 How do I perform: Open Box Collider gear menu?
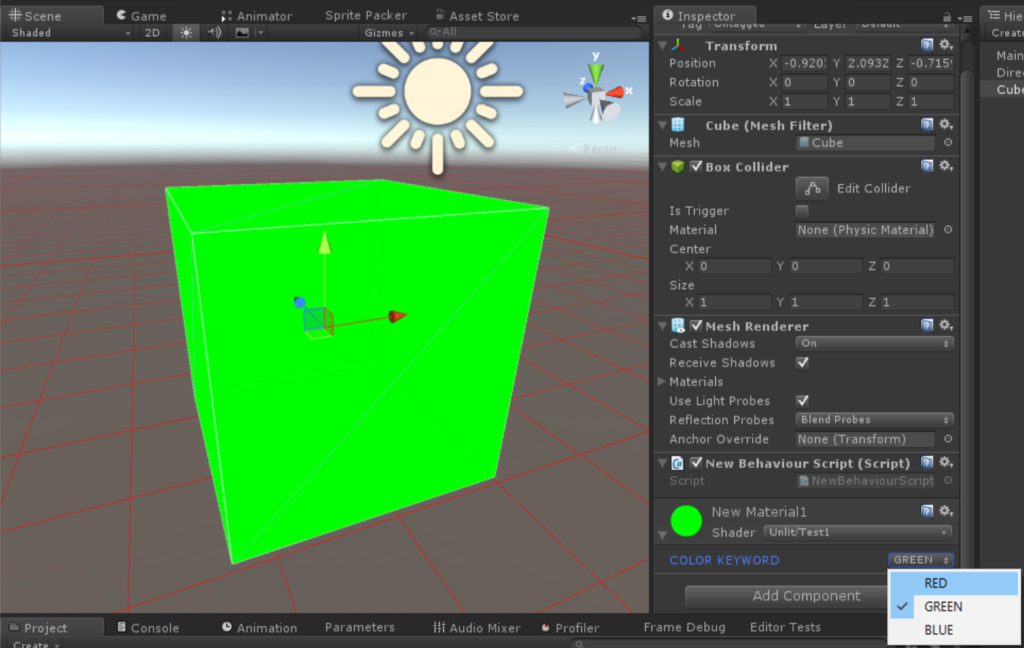click(946, 167)
